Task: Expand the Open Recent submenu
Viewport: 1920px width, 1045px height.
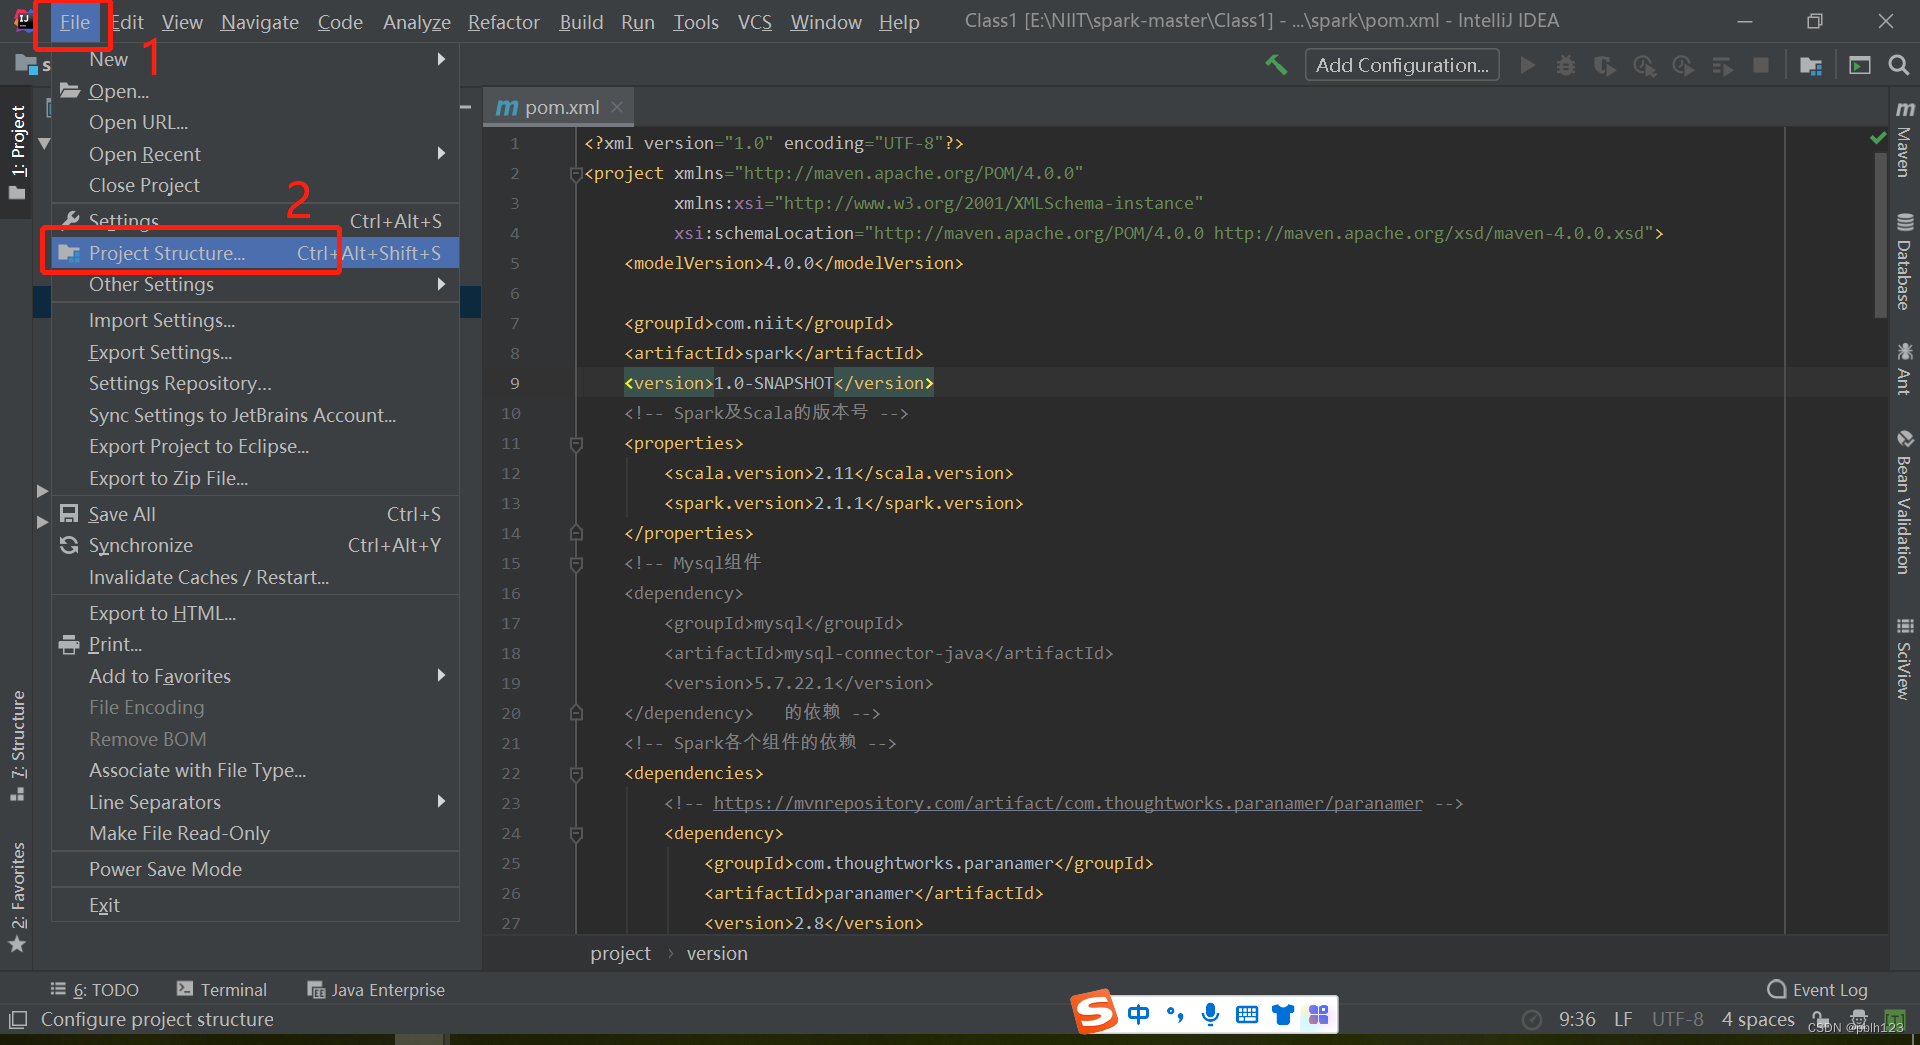Action: point(255,154)
